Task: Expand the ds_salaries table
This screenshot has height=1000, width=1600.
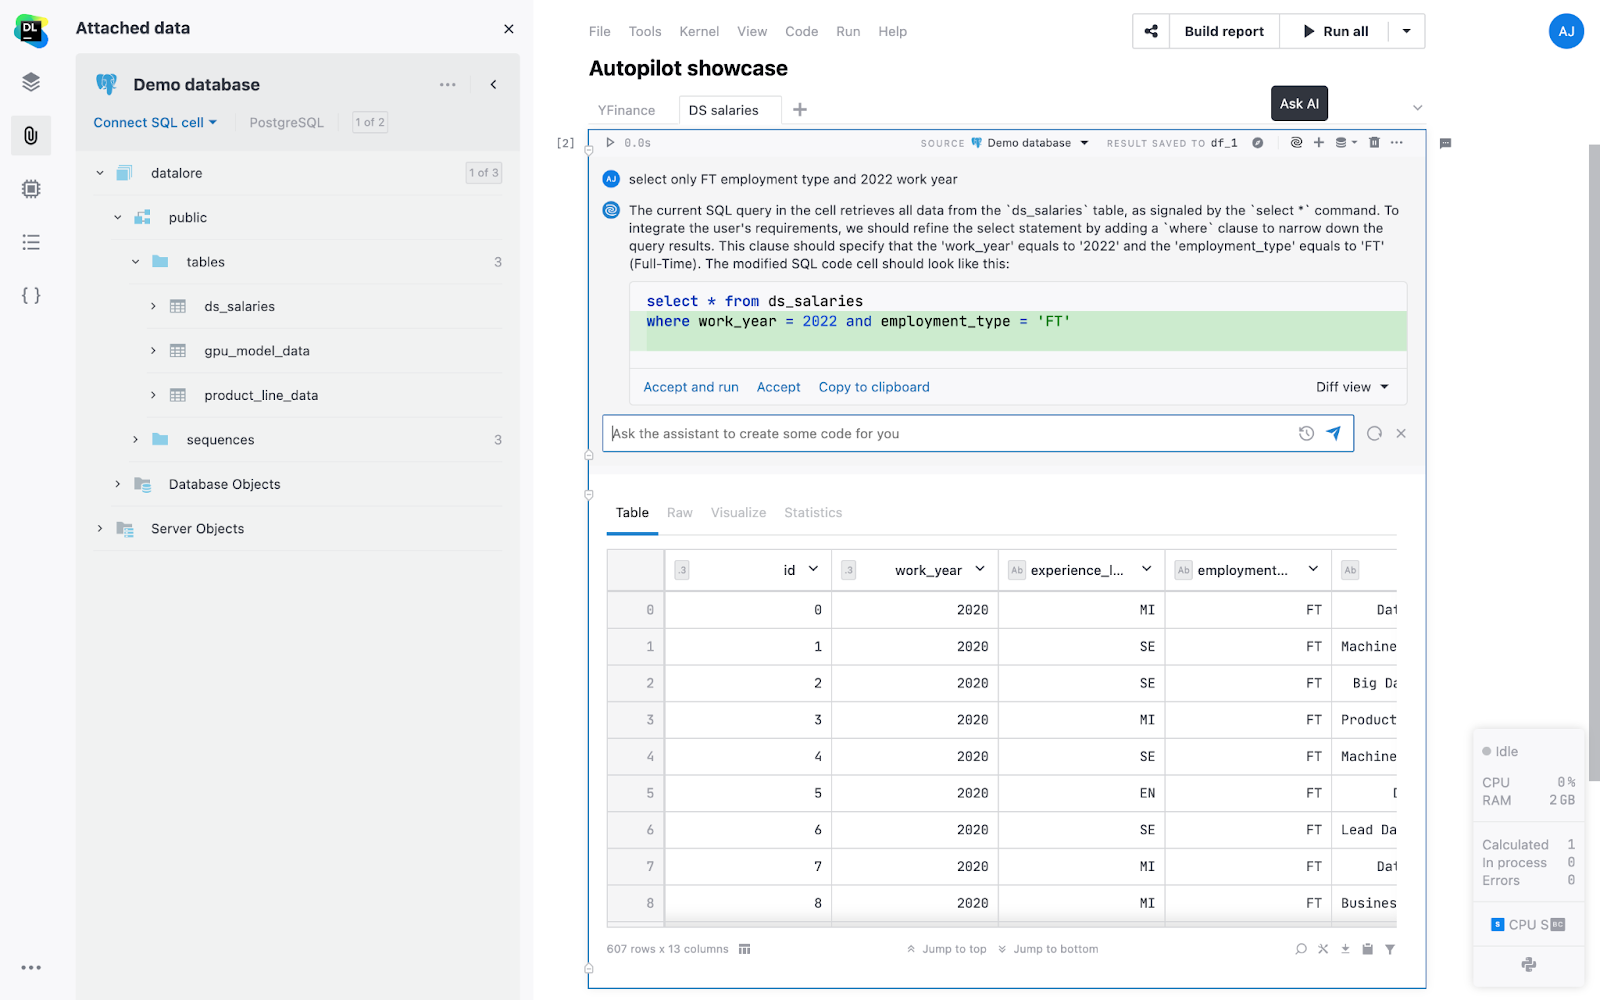Action: [153, 306]
